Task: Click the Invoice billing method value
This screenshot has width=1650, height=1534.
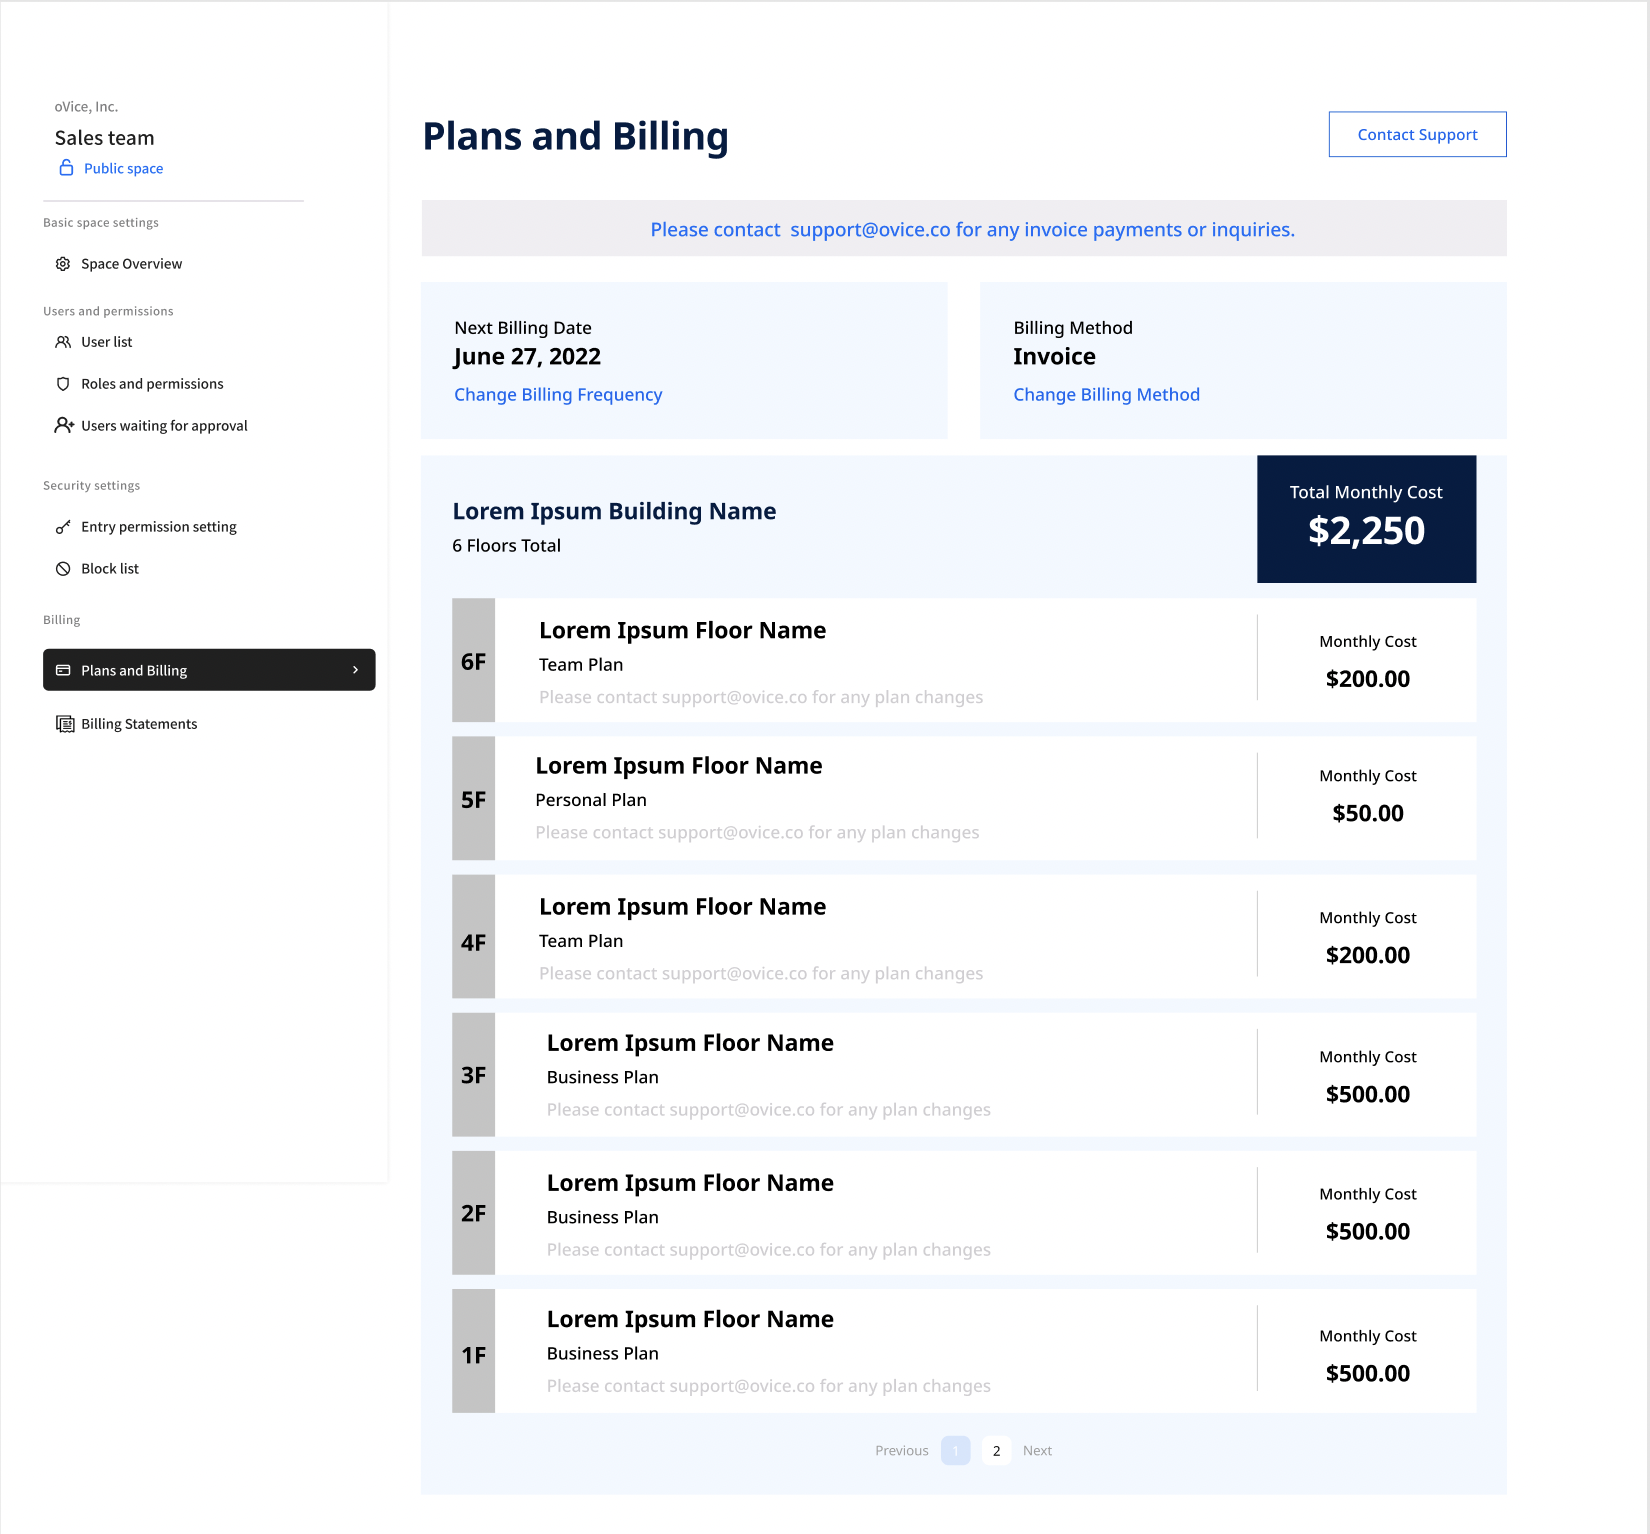Action: point(1054,357)
